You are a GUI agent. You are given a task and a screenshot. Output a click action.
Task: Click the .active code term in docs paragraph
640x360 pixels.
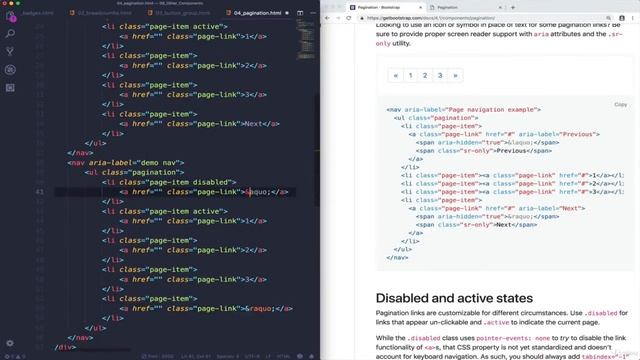coord(496,322)
